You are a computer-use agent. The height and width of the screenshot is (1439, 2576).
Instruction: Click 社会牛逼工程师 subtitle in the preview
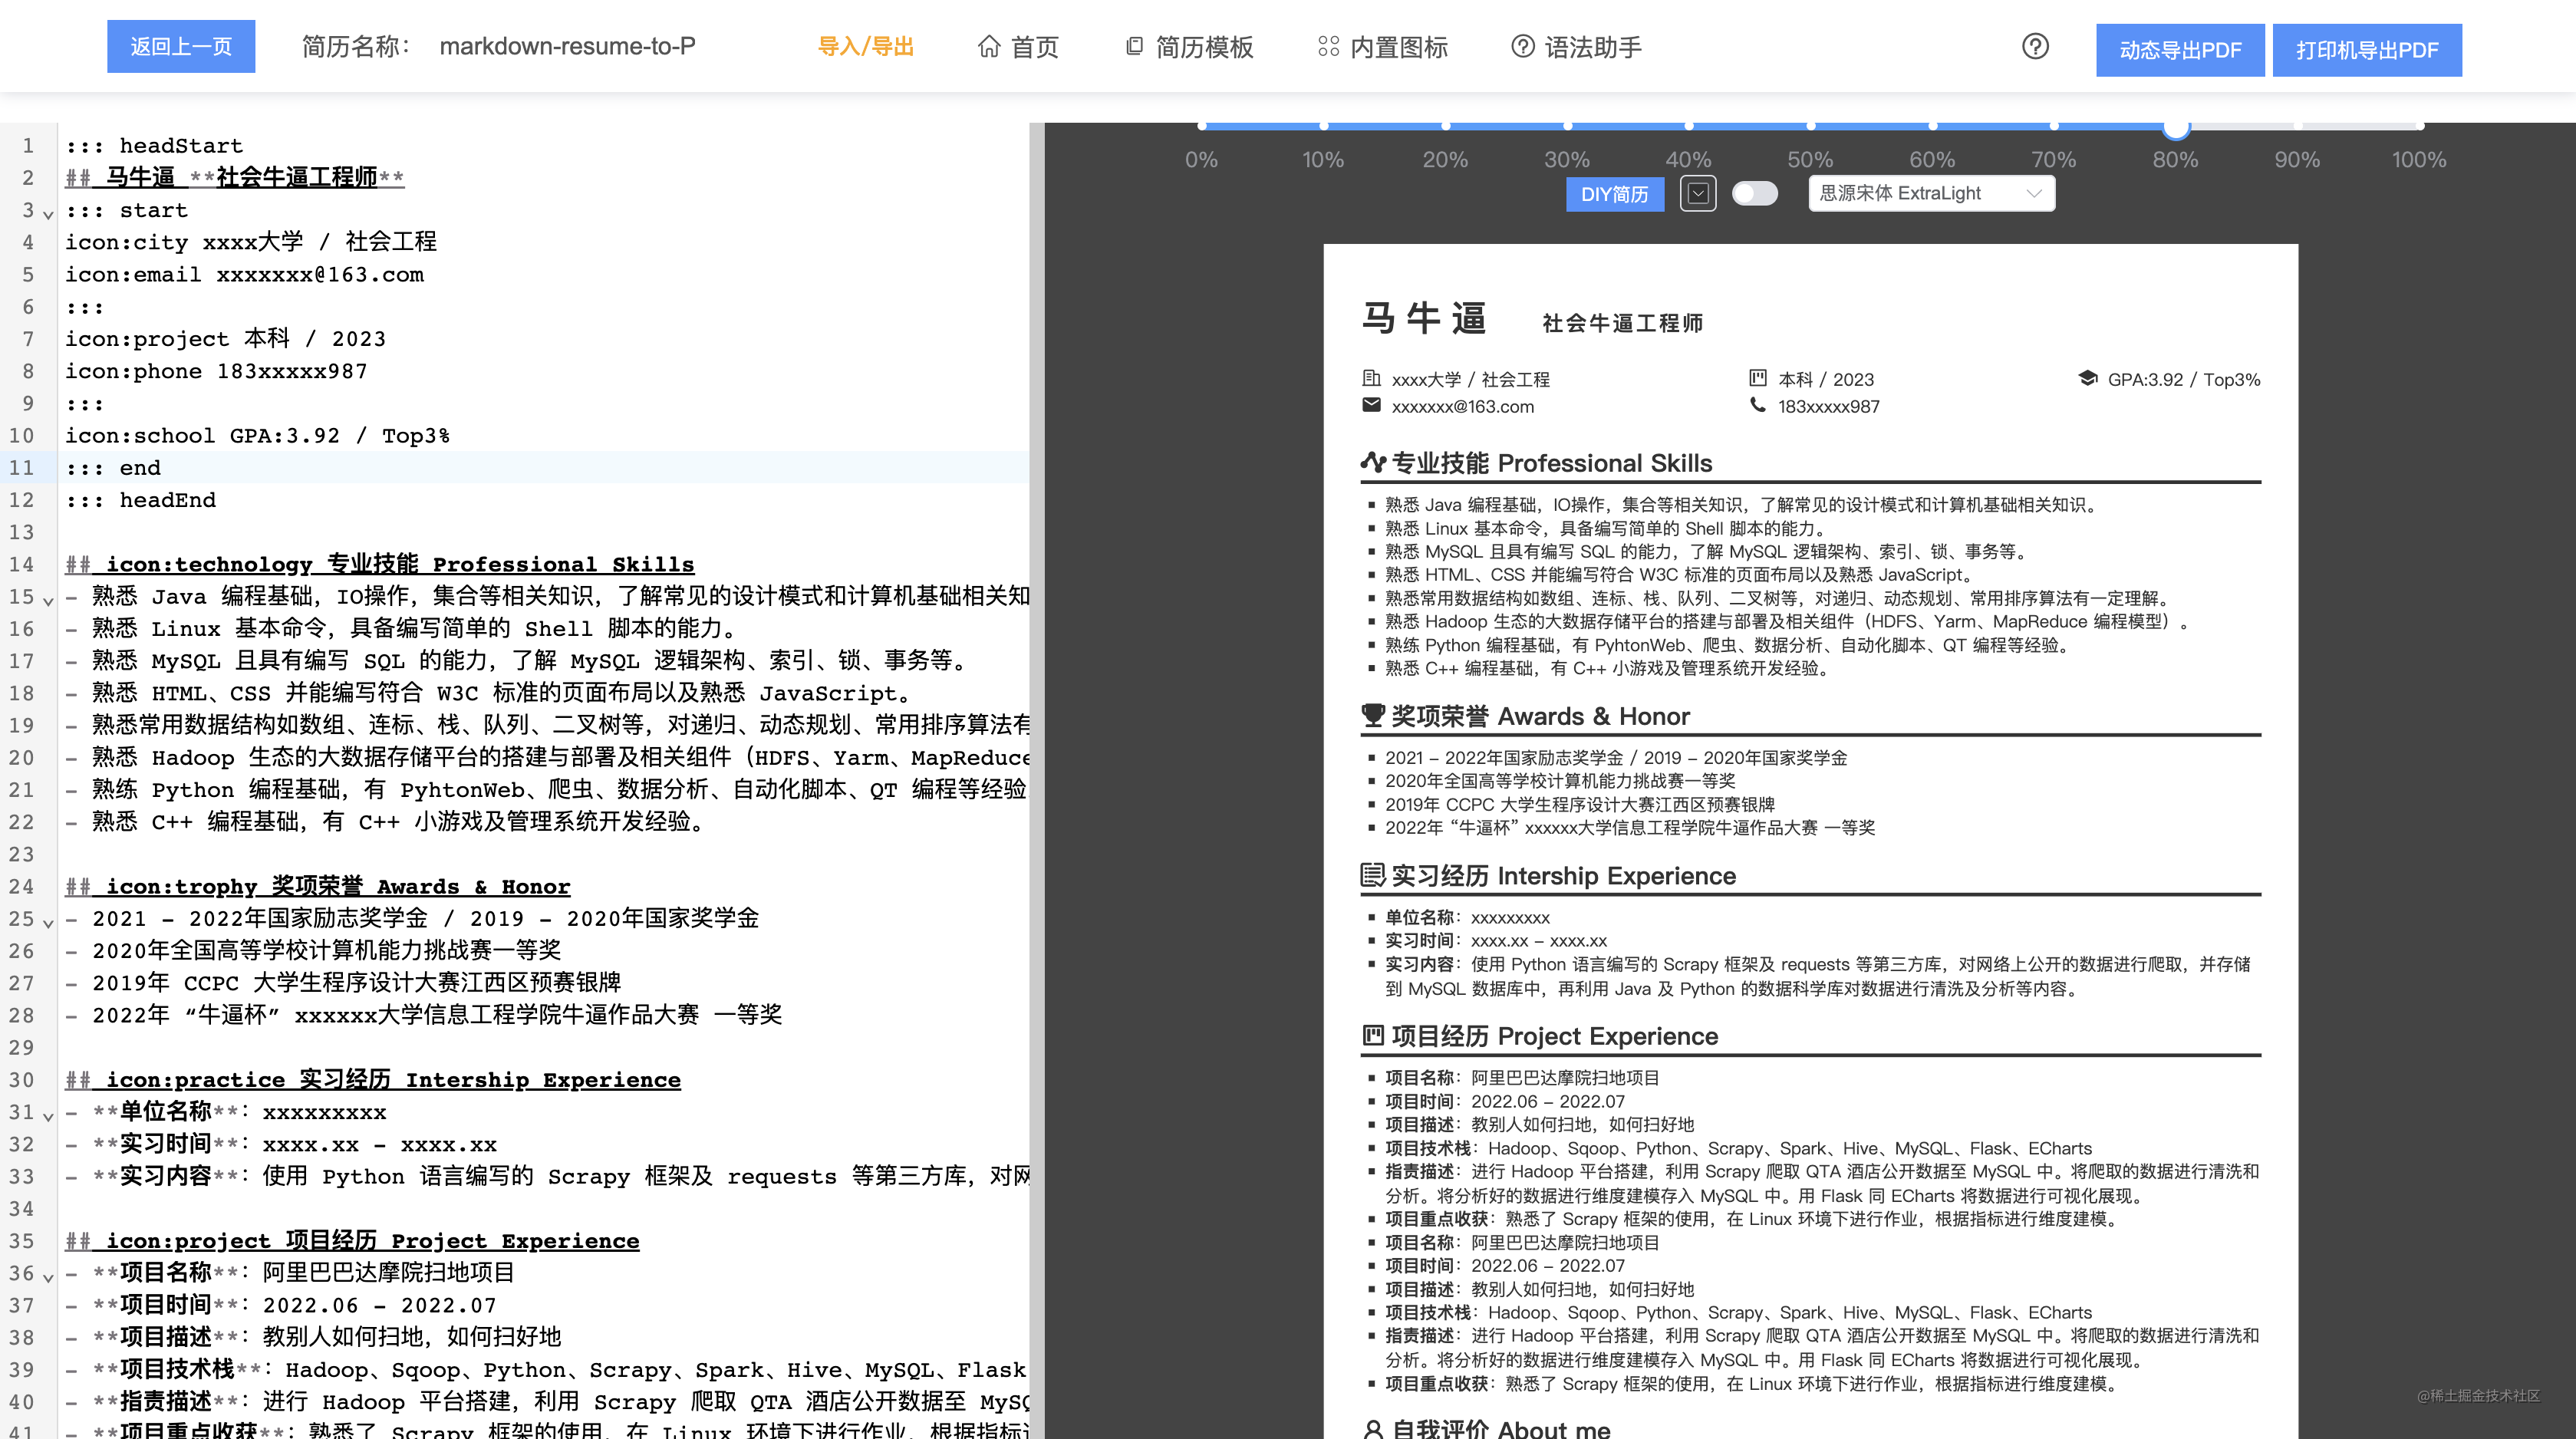(x=1622, y=323)
